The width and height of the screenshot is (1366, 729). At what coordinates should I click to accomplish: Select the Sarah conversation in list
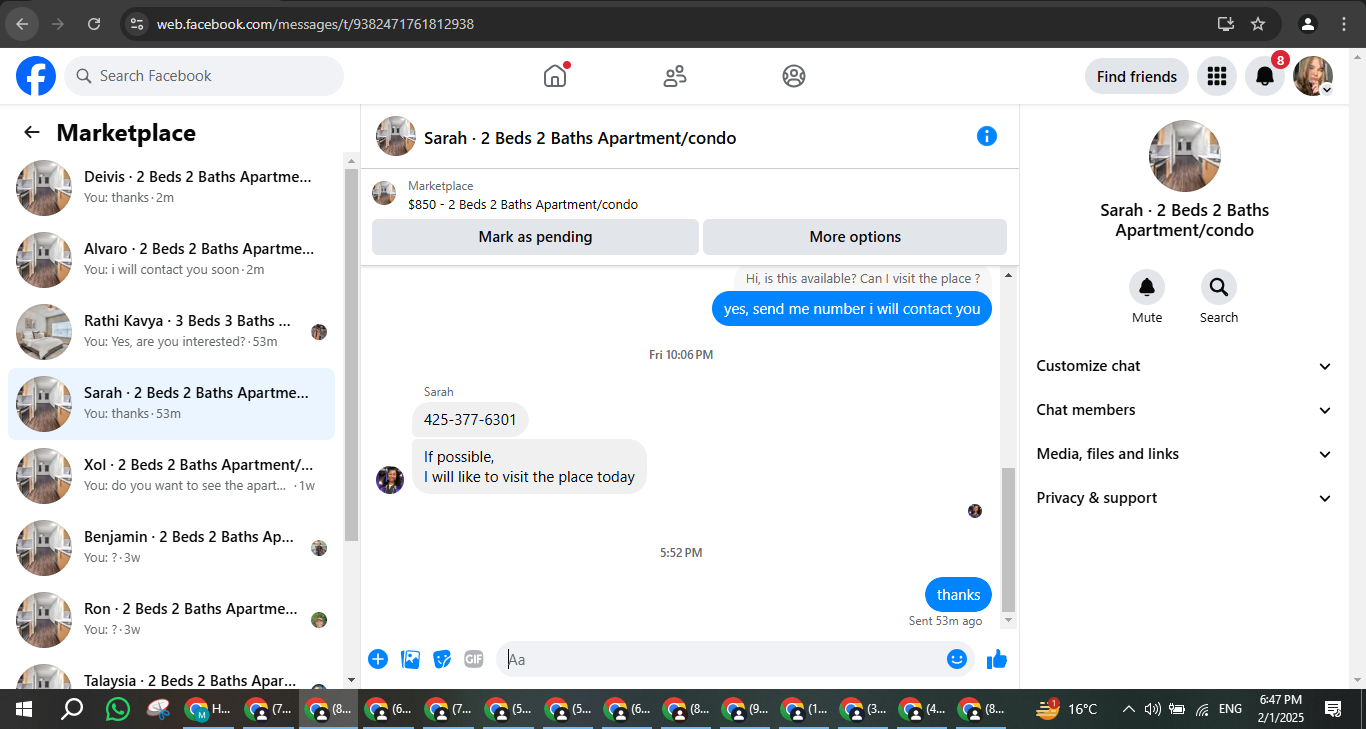(172, 403)
